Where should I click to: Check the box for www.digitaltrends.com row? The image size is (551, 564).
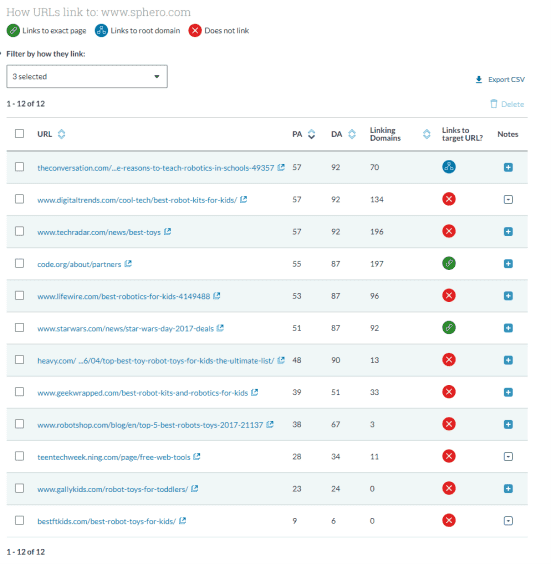click(19, 199)
